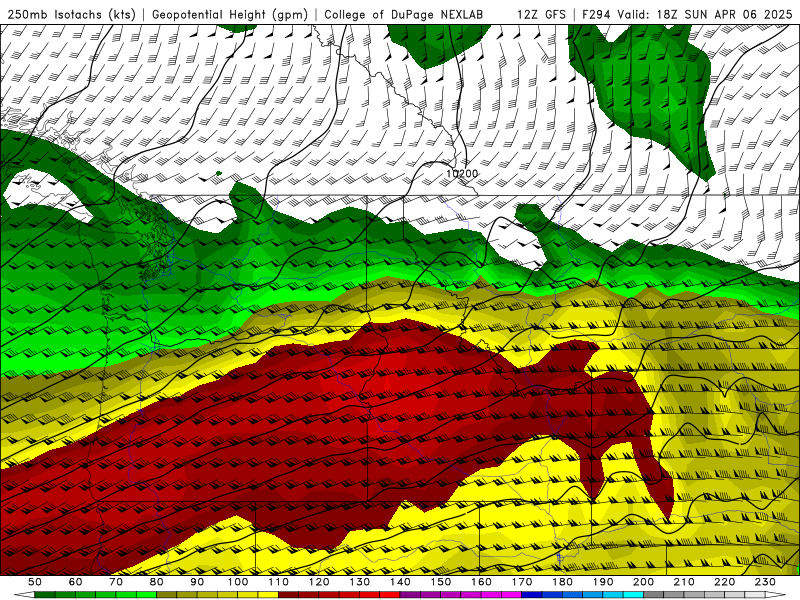The image size is (800, 600).
Task: Click the left arrow end of the color bar
Action: pyautogui.click(x=24, y=595)
